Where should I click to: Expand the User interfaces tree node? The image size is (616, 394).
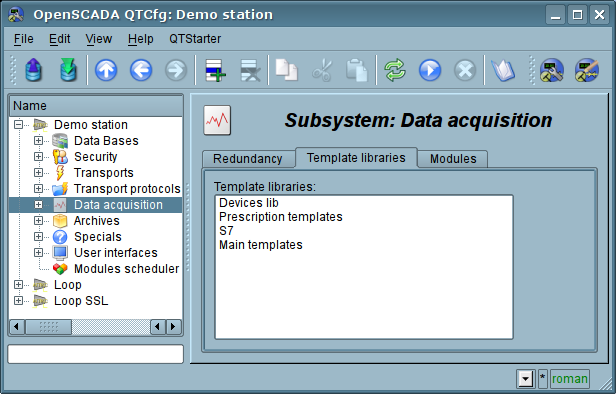pyautogui.click(x=38, y=253)
